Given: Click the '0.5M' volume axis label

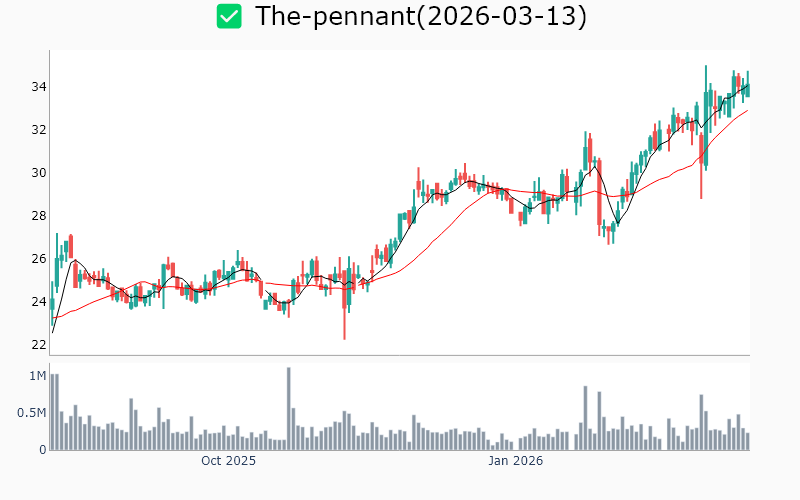Looking at the screenshot, I should [32, 413].
